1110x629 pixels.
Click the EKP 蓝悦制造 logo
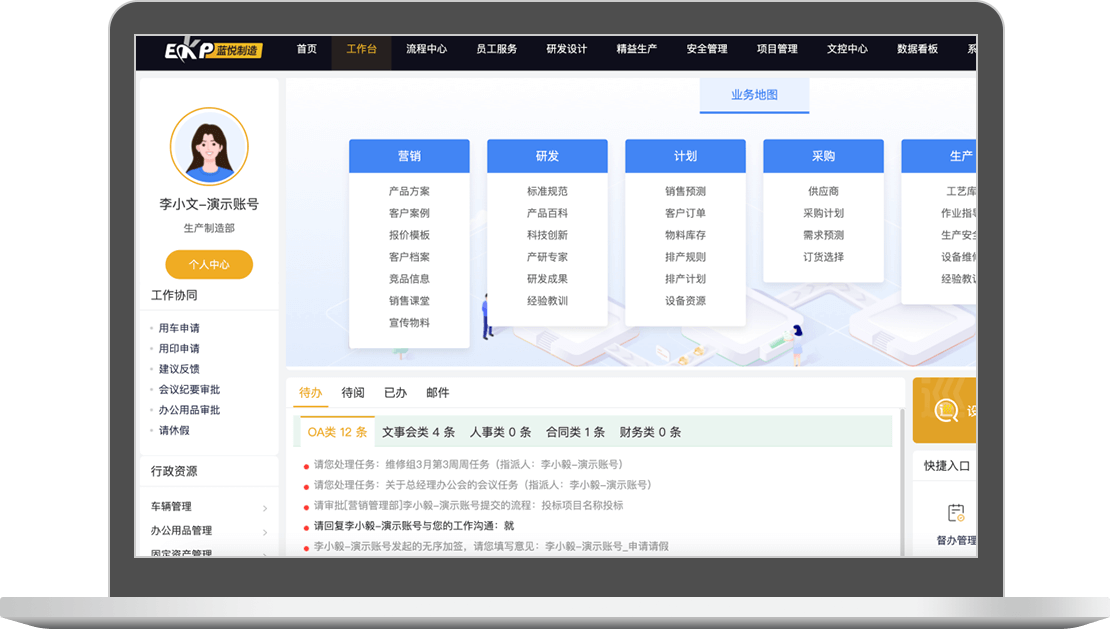(x=214, y=50)
